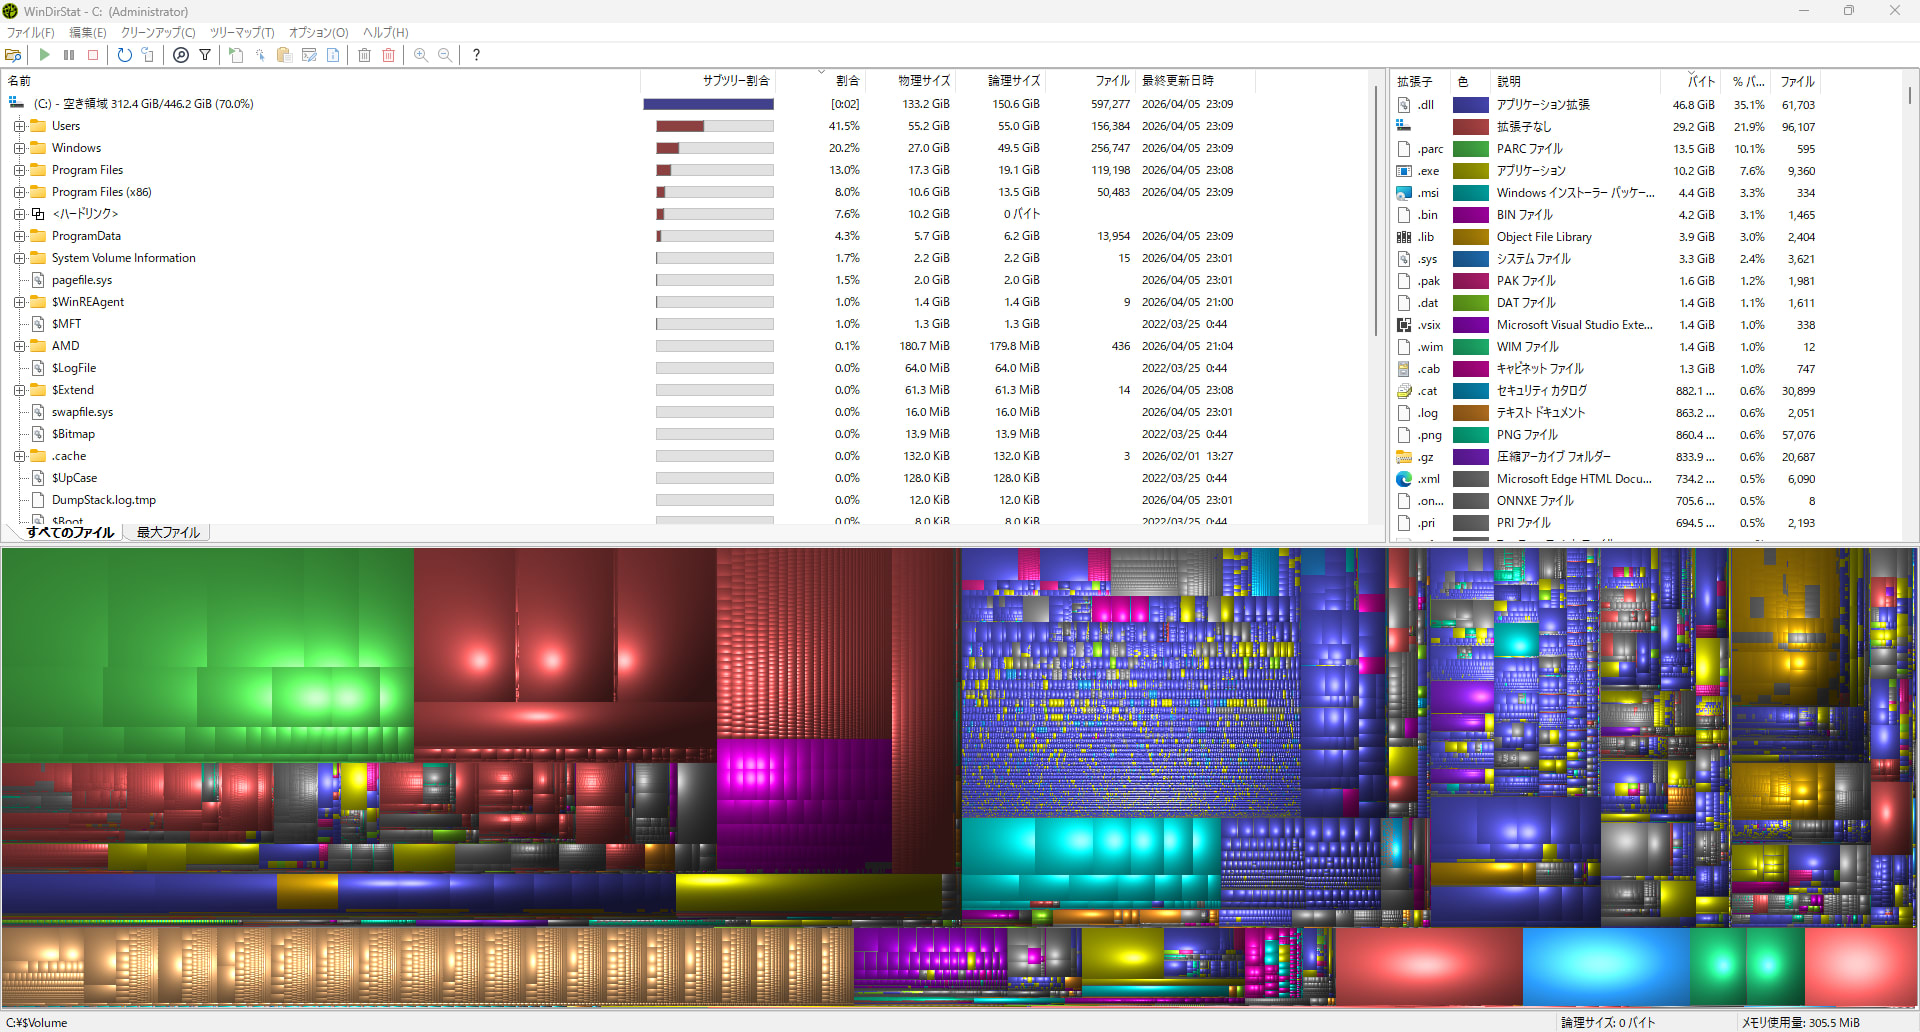Open the オプション(O) menu
The height and width of the screenshot is (1032, 1920).
tap(318, 33)
